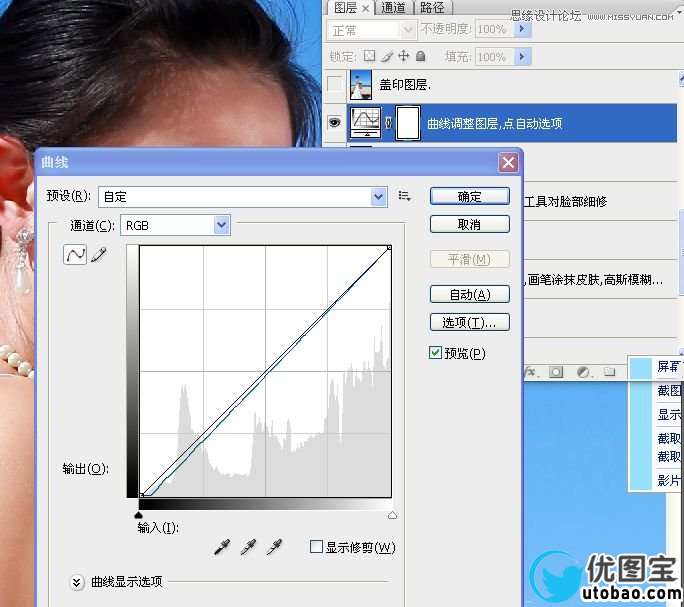Viewport: 684px width, 607px height.
Task: Select the 盖印图层 layer thumbnail
Action: coord(361,85)
